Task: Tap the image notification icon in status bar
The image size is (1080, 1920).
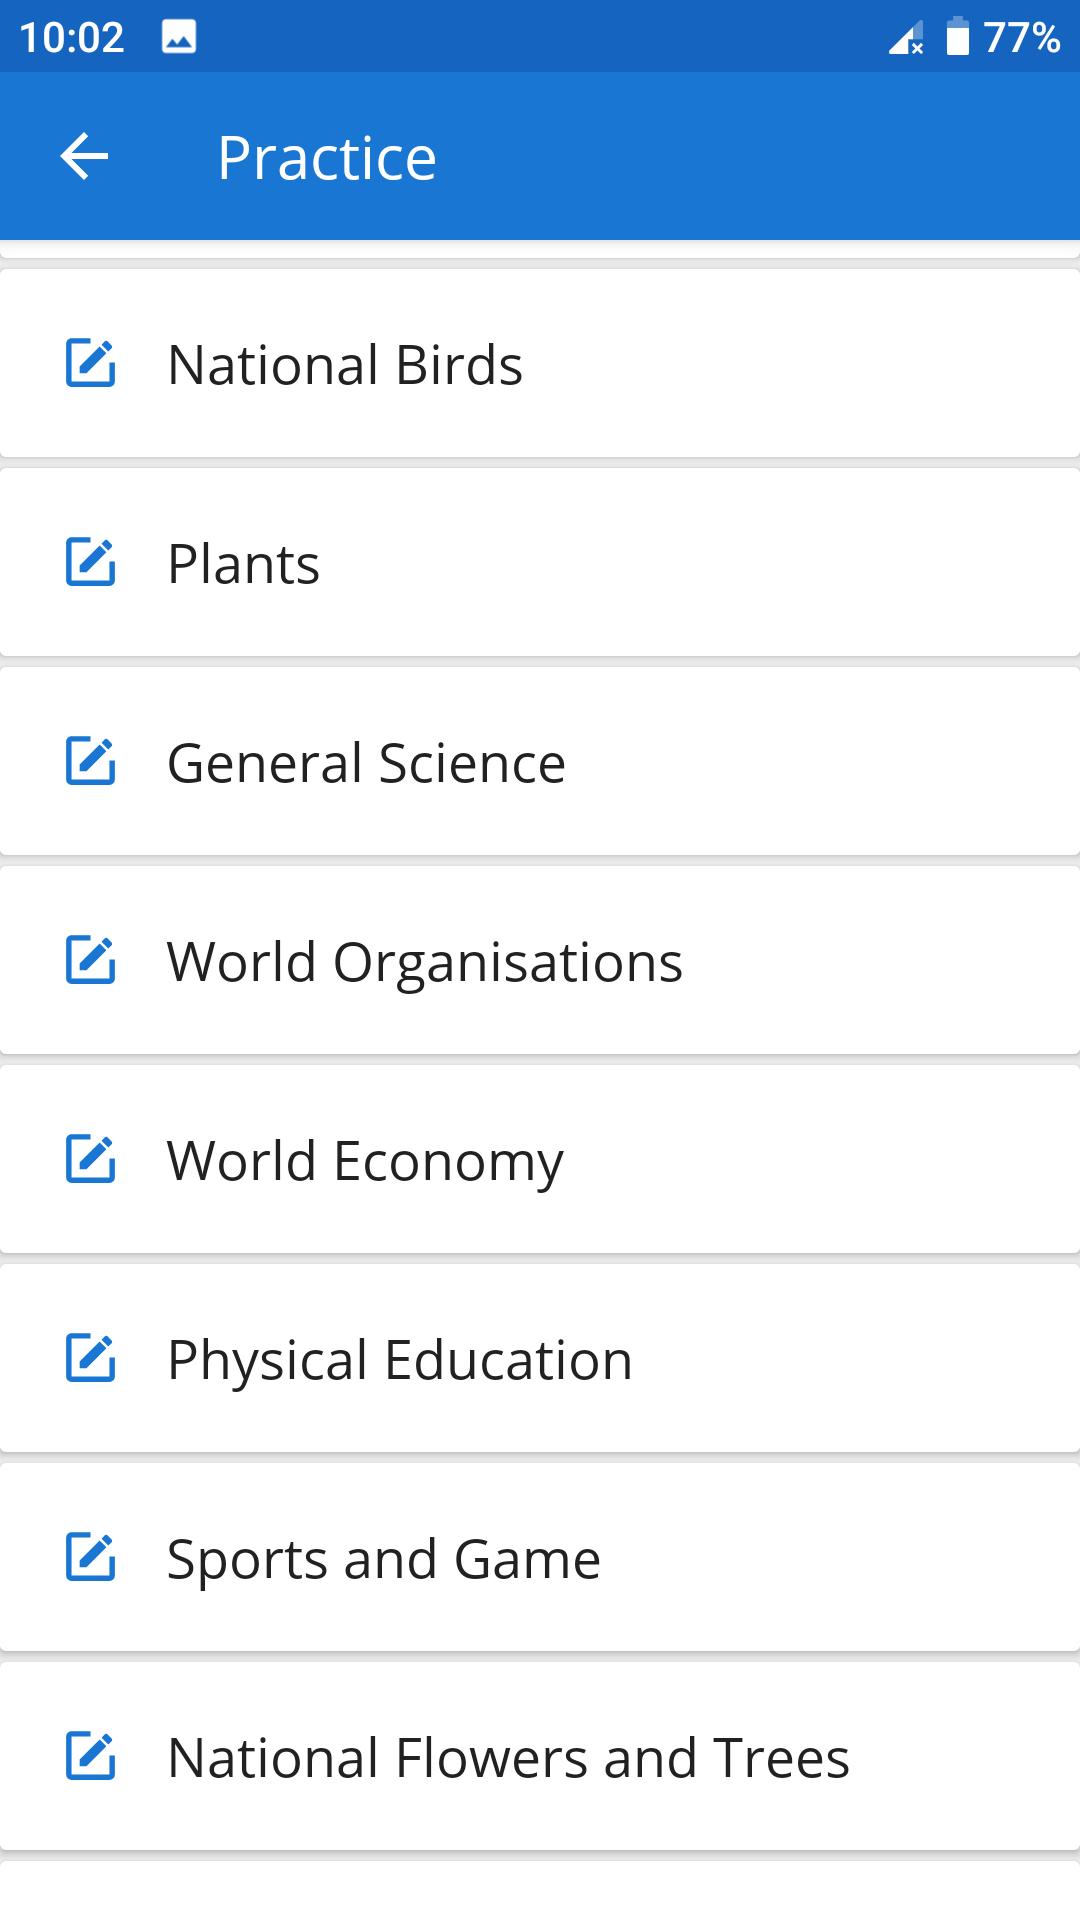Action: click(179, 38)
